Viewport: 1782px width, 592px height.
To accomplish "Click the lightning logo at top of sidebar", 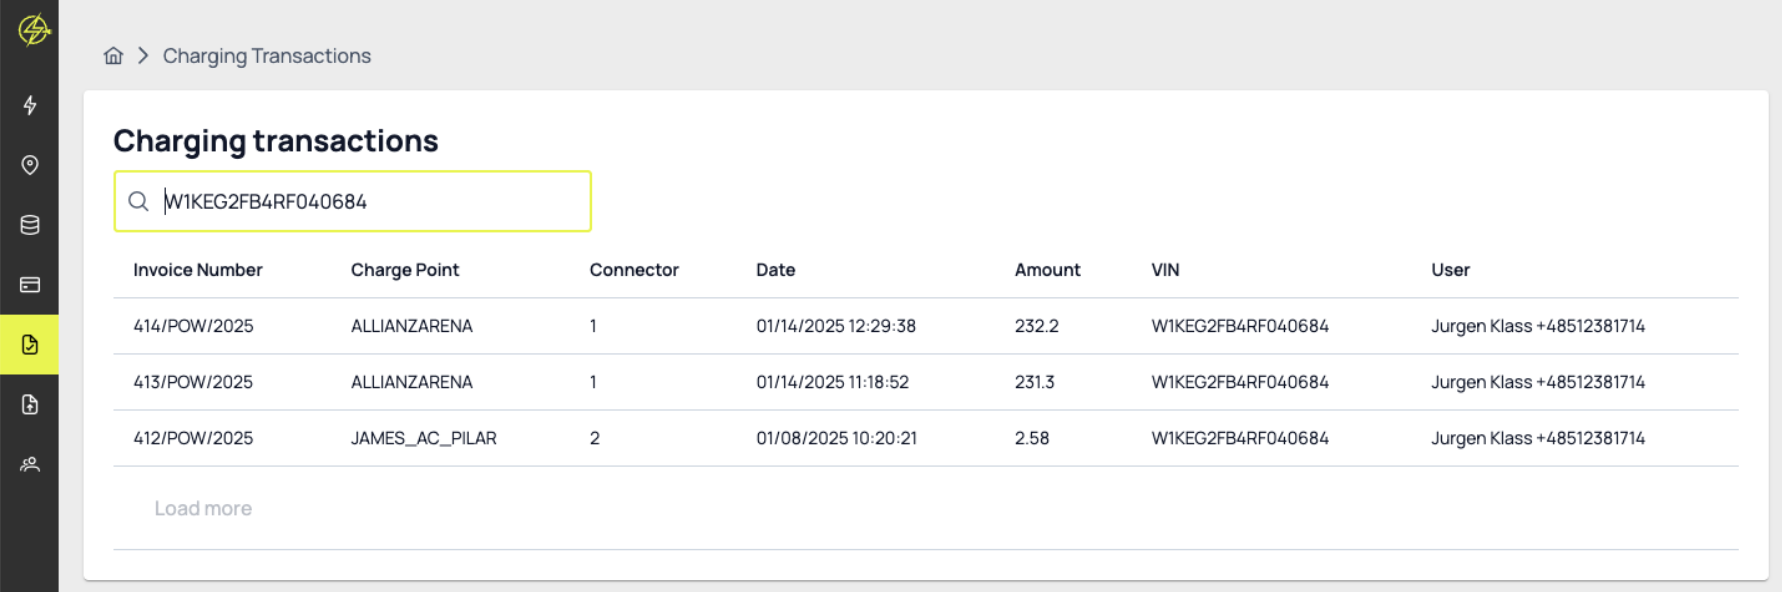I will [33, 29].
